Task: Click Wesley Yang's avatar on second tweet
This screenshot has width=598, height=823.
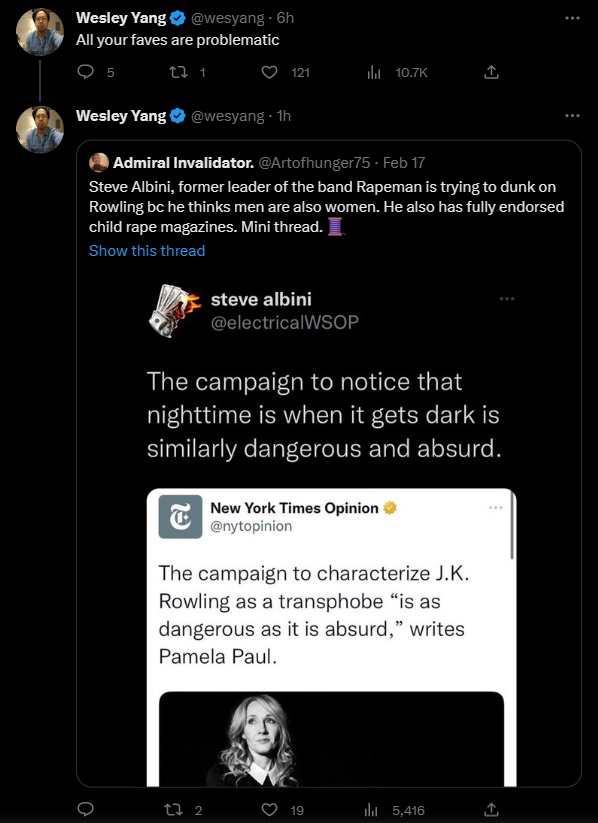Action: 39,129
